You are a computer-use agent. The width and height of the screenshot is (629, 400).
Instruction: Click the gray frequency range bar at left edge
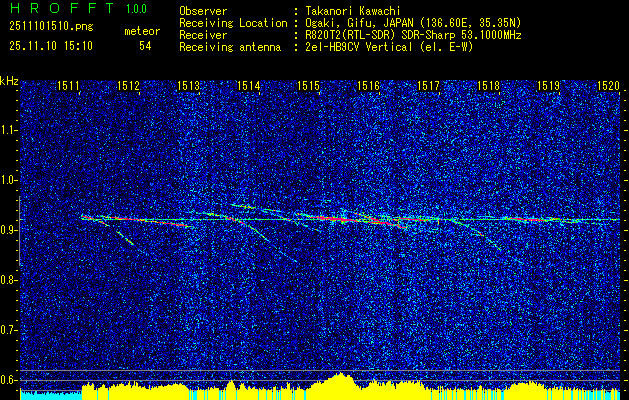[20, 231]
